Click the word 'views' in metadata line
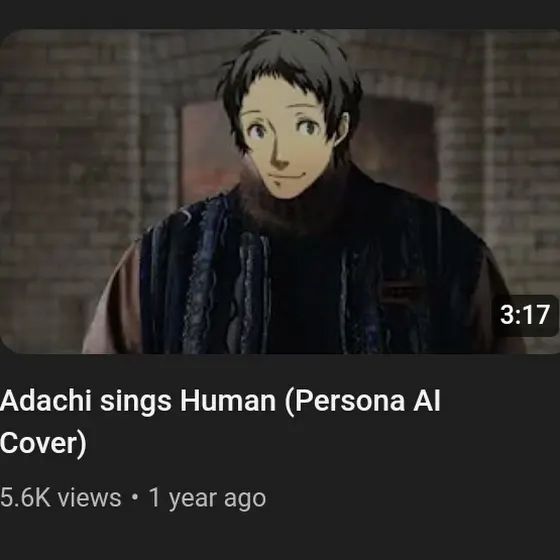 pos(89,498)
